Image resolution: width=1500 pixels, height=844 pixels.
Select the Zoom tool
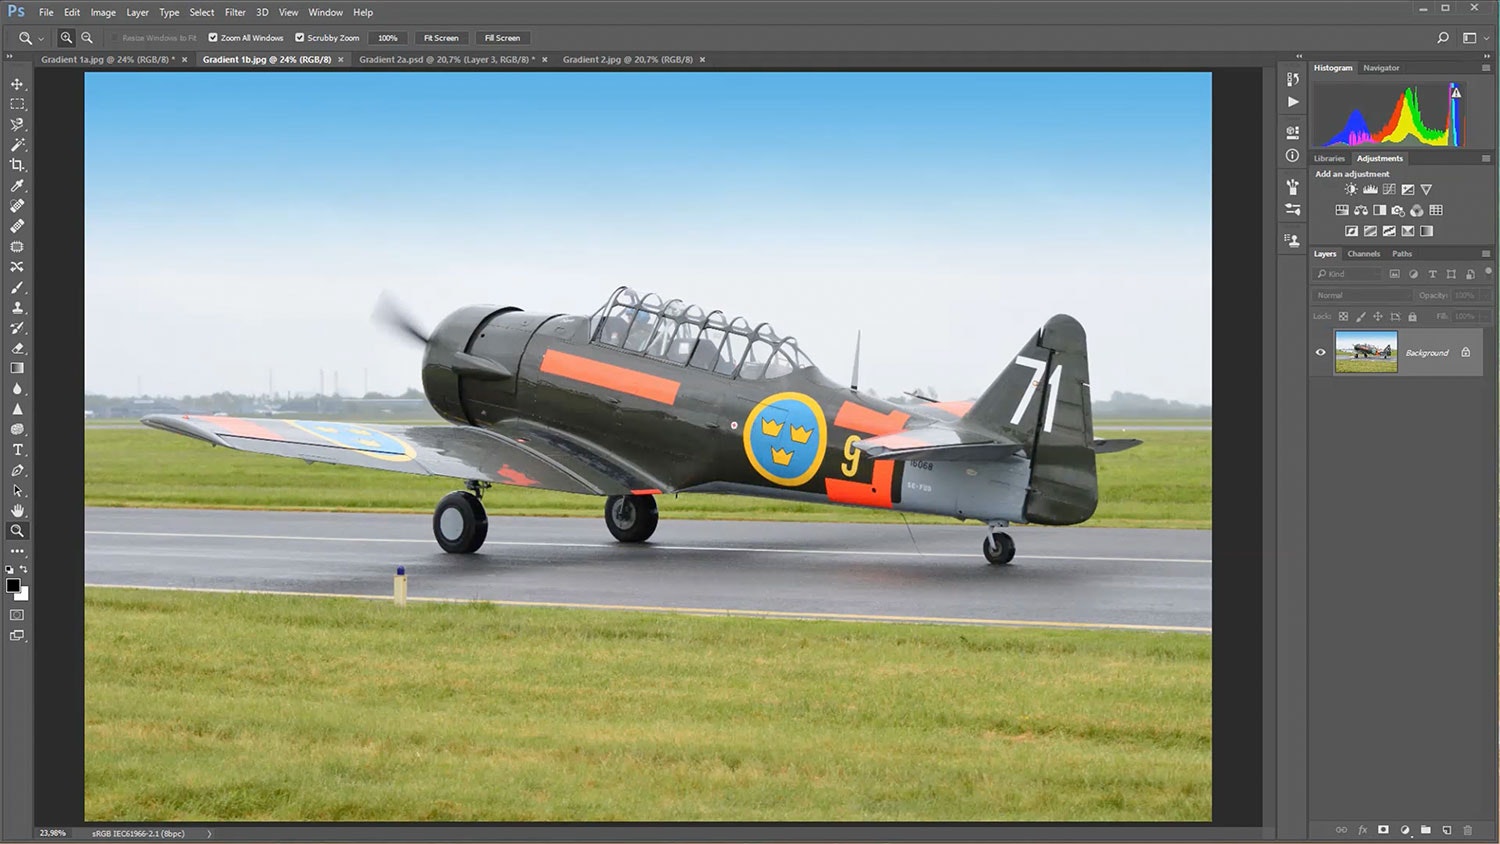pyautogui.click(x=17, y=531)
